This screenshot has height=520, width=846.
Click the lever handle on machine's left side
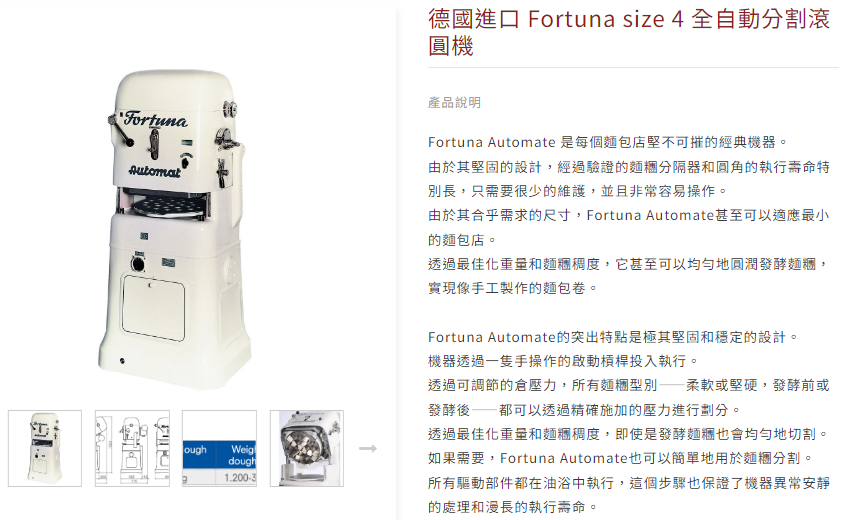tap(120, 131)
